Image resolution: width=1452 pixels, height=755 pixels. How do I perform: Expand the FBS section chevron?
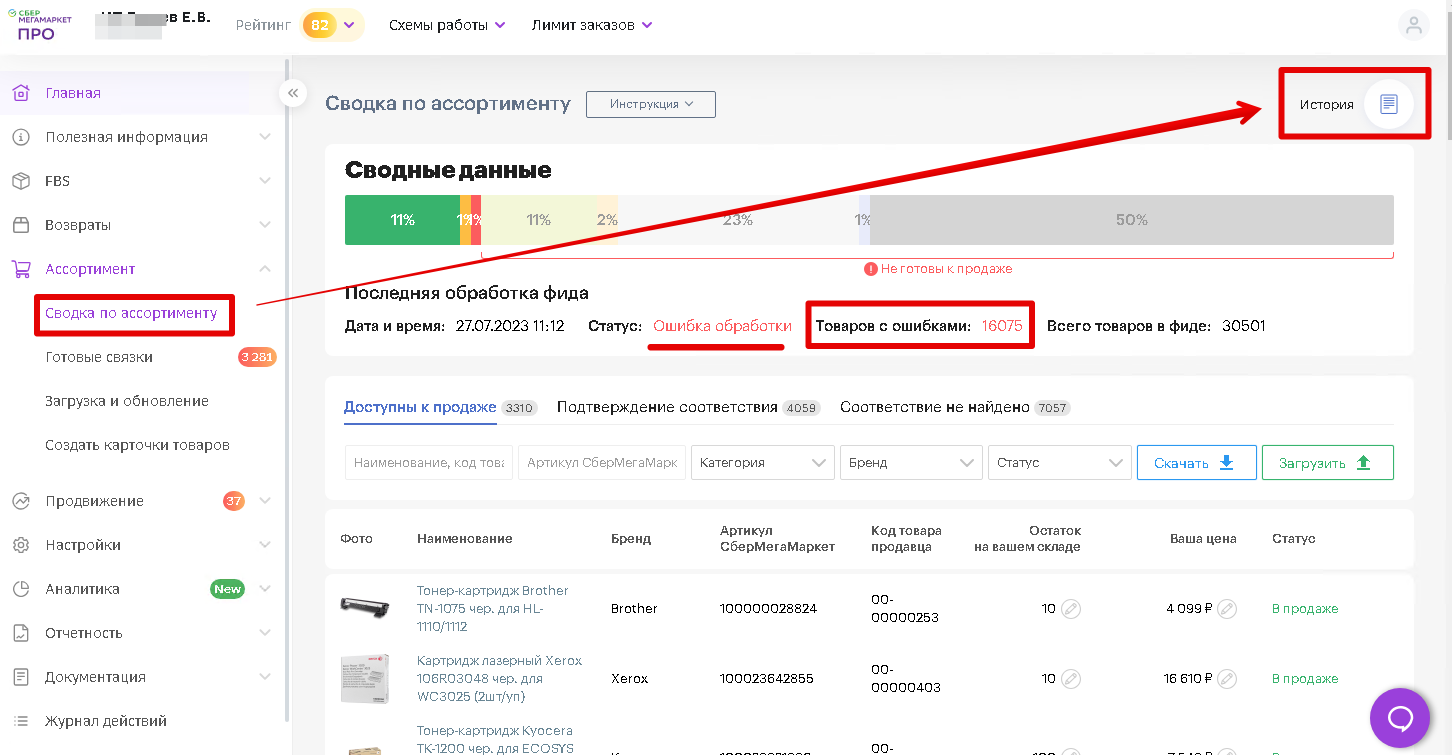coord(265,181)
